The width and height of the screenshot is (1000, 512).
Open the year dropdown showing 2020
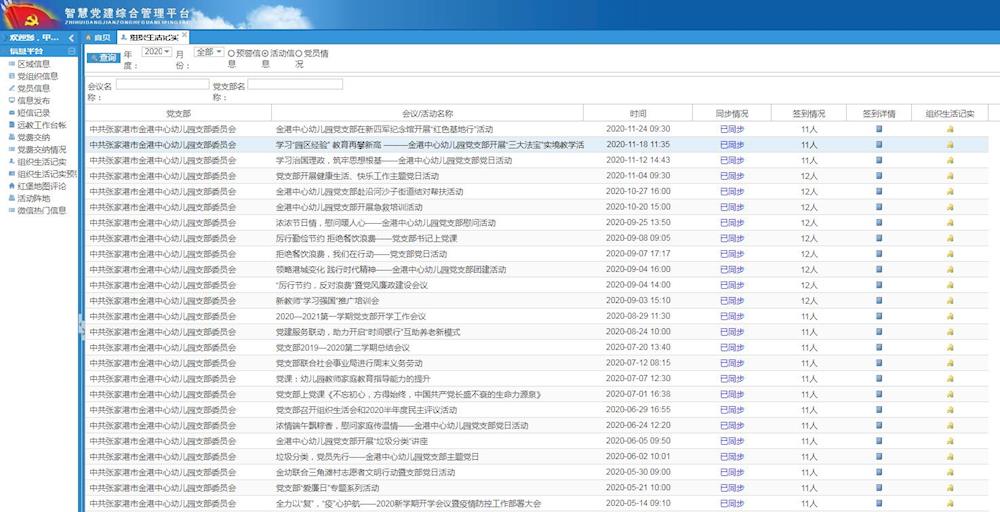pos(156,52)
